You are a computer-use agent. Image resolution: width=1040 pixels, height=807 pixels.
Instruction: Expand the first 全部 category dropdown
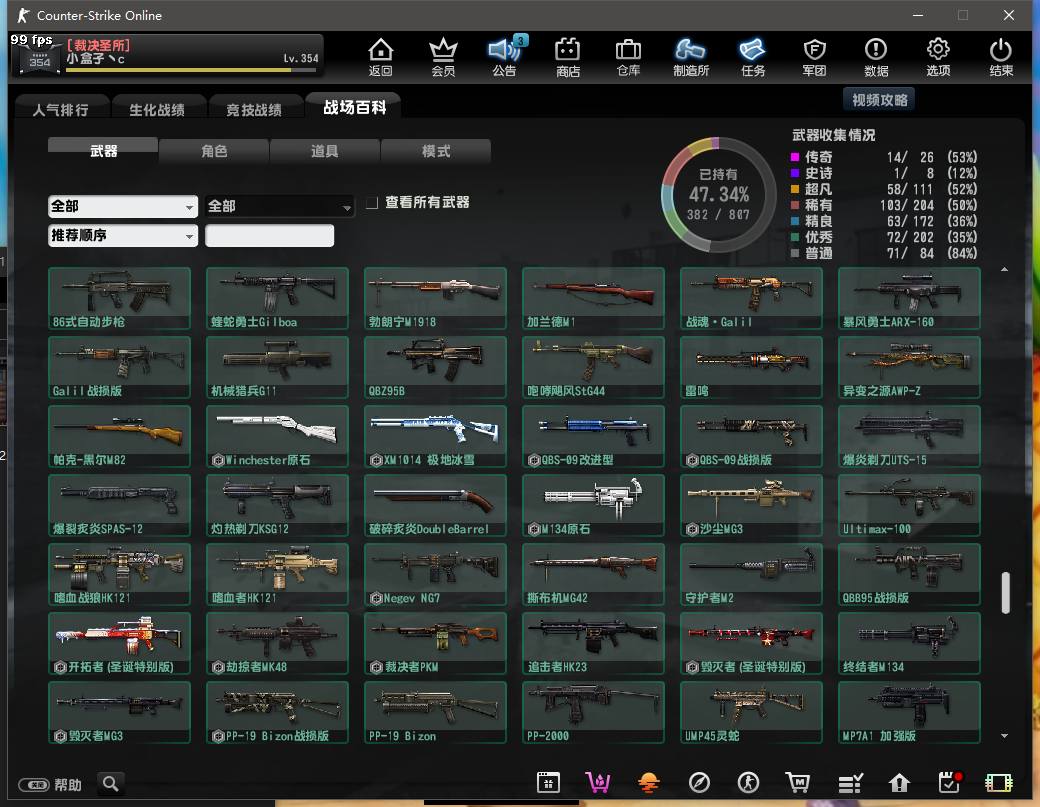pos(123,206)
